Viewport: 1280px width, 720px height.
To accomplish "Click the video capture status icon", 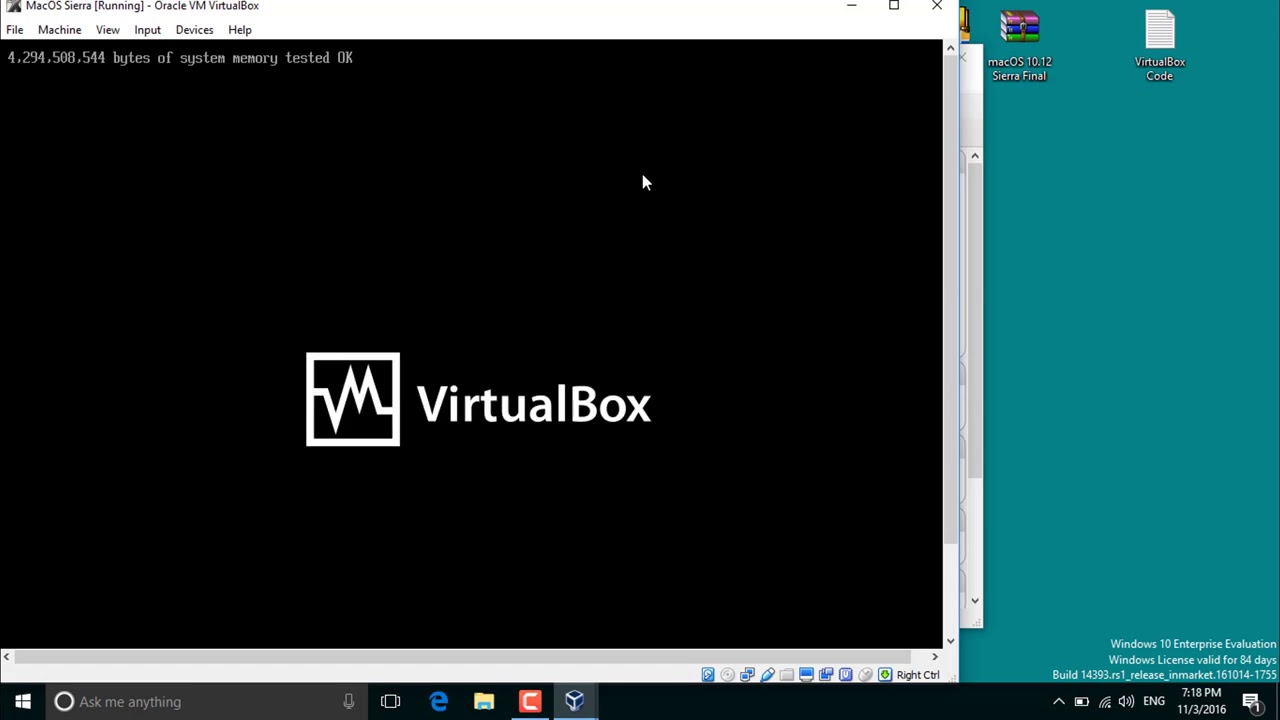I will tap(826, 675).
